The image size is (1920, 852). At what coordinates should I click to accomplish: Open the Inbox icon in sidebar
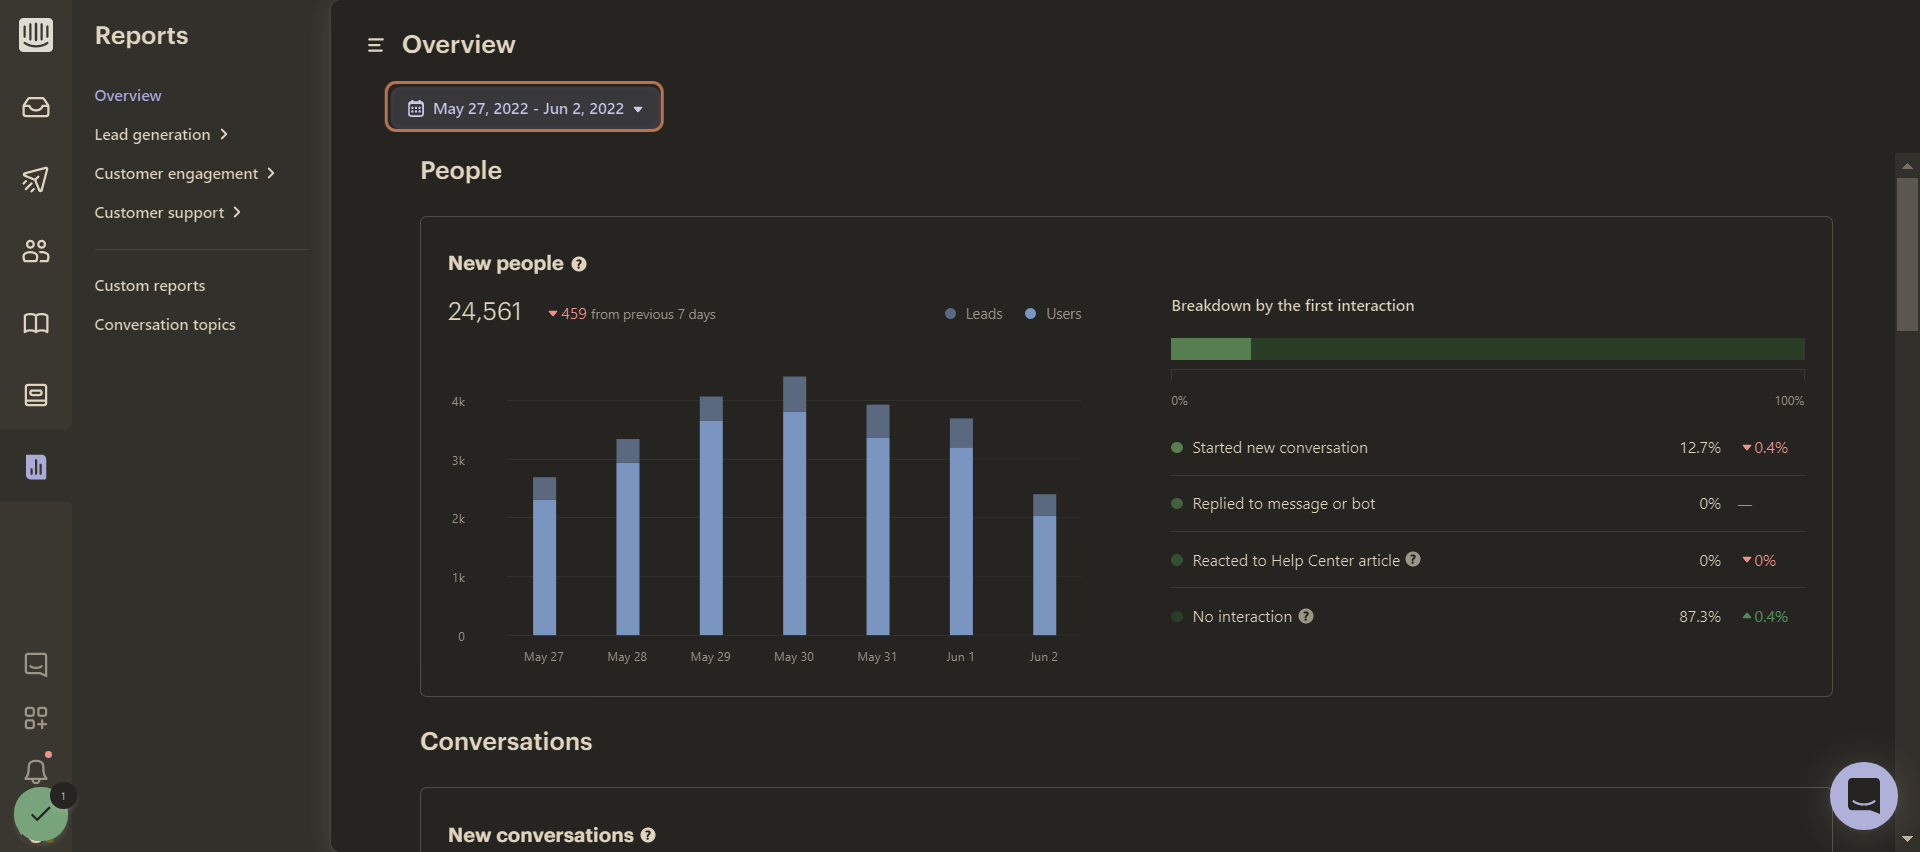(36, 107)
